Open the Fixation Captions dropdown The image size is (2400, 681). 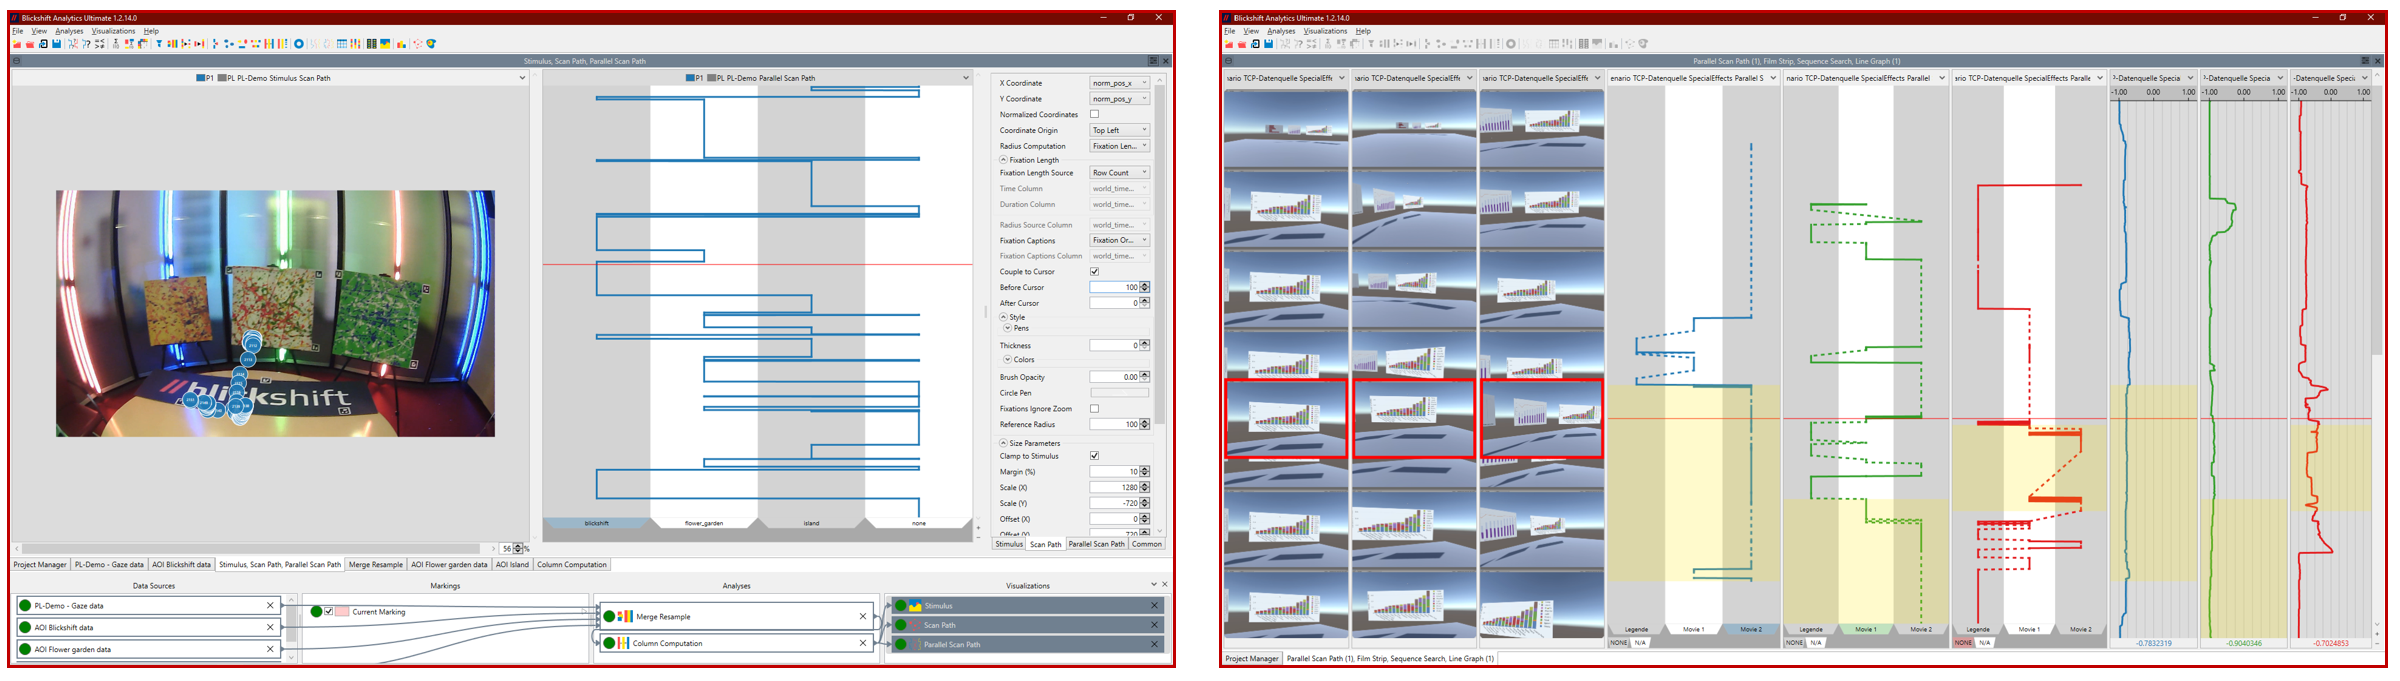coord(1119,240)
